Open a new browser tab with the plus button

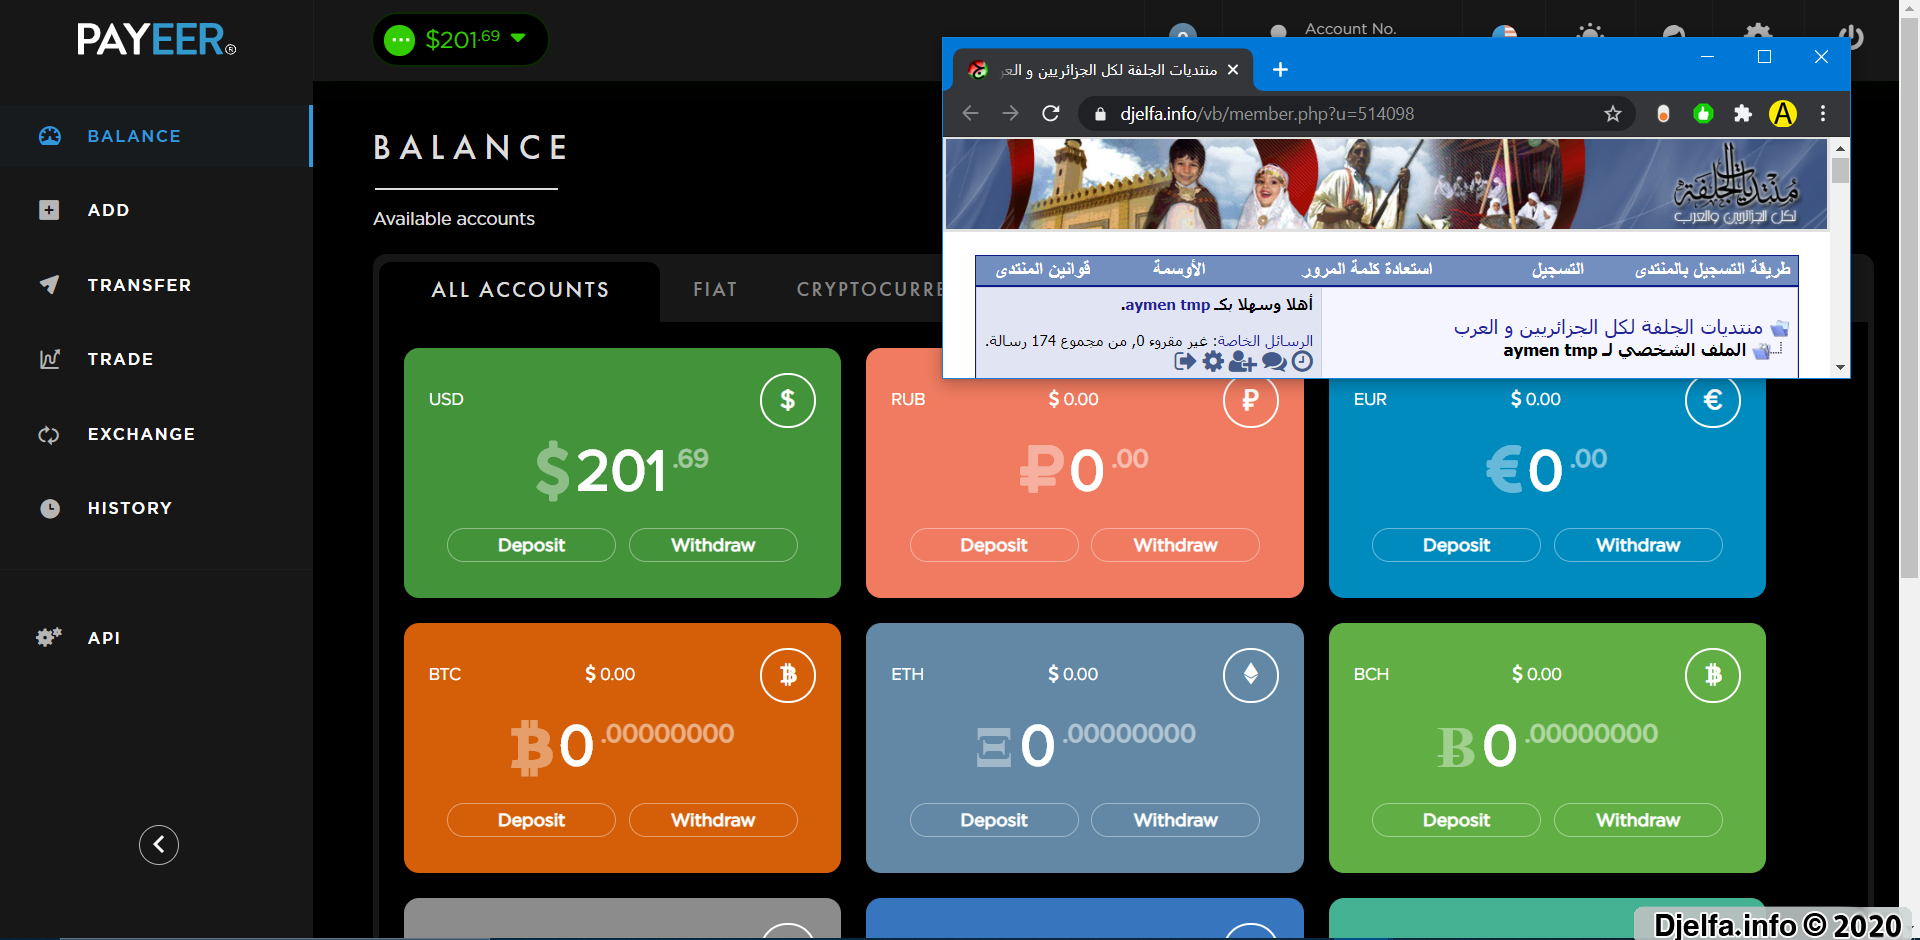pyautogui.click(x=1280, y=70)
